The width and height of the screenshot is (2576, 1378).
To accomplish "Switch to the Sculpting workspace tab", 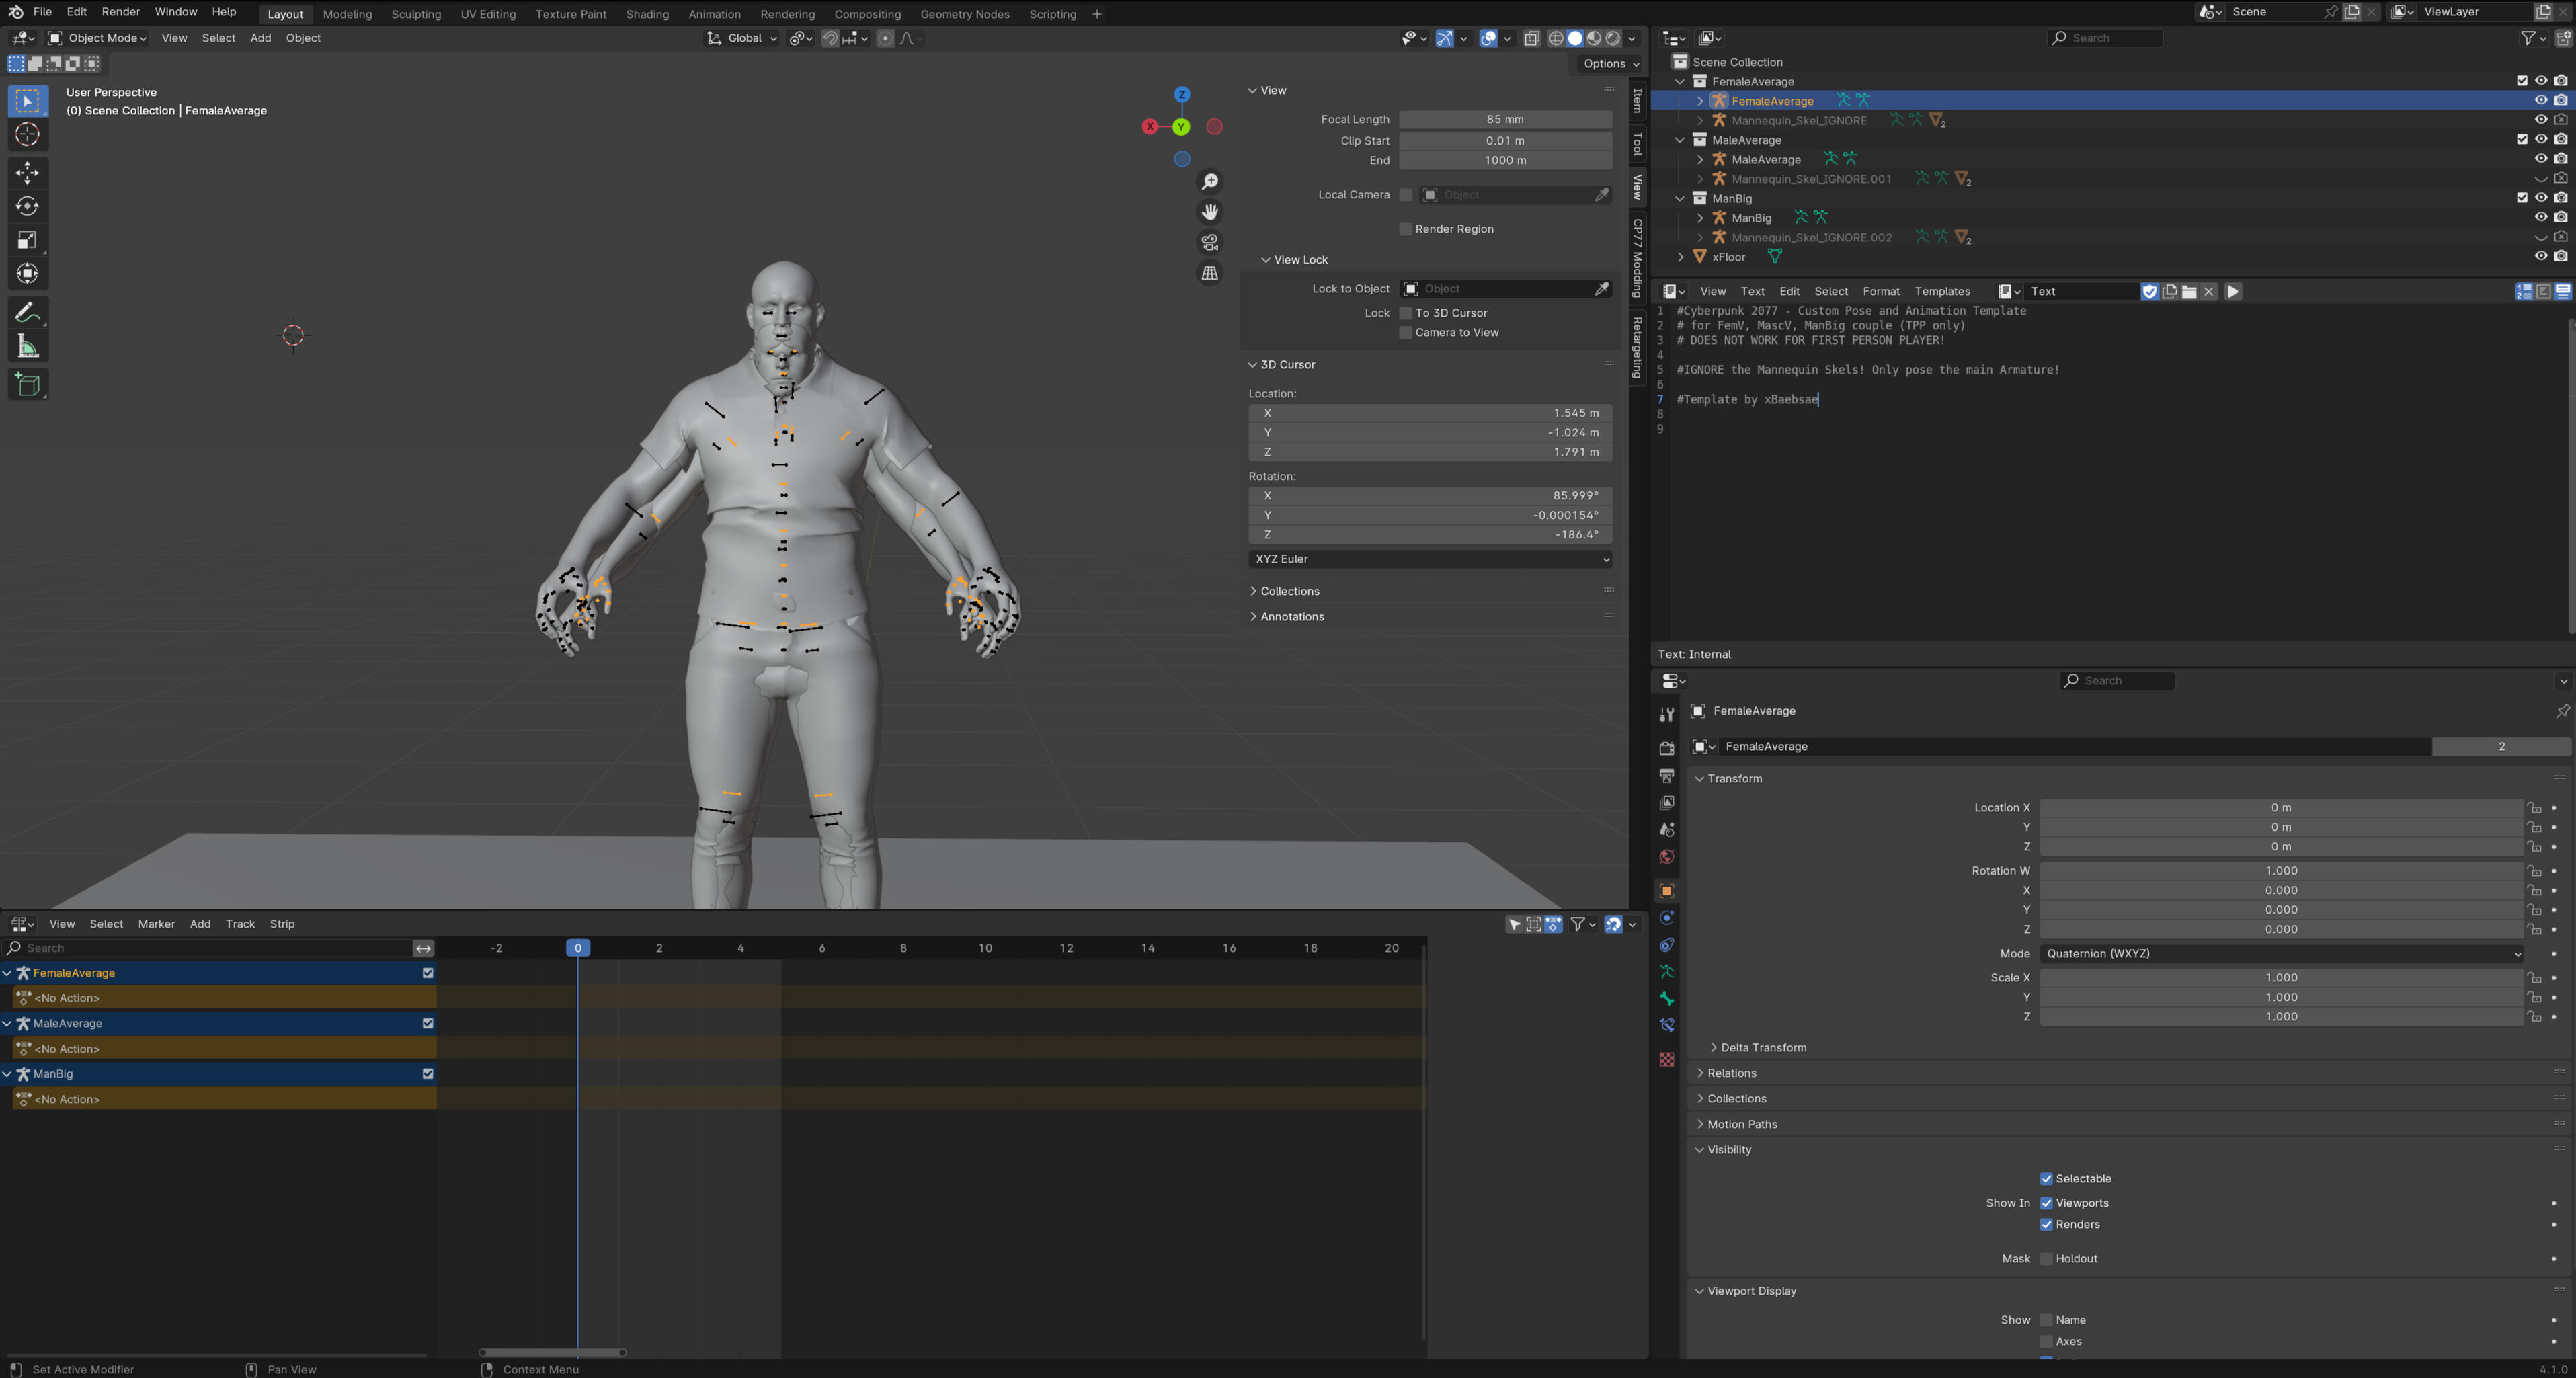I will click(415, 14).
